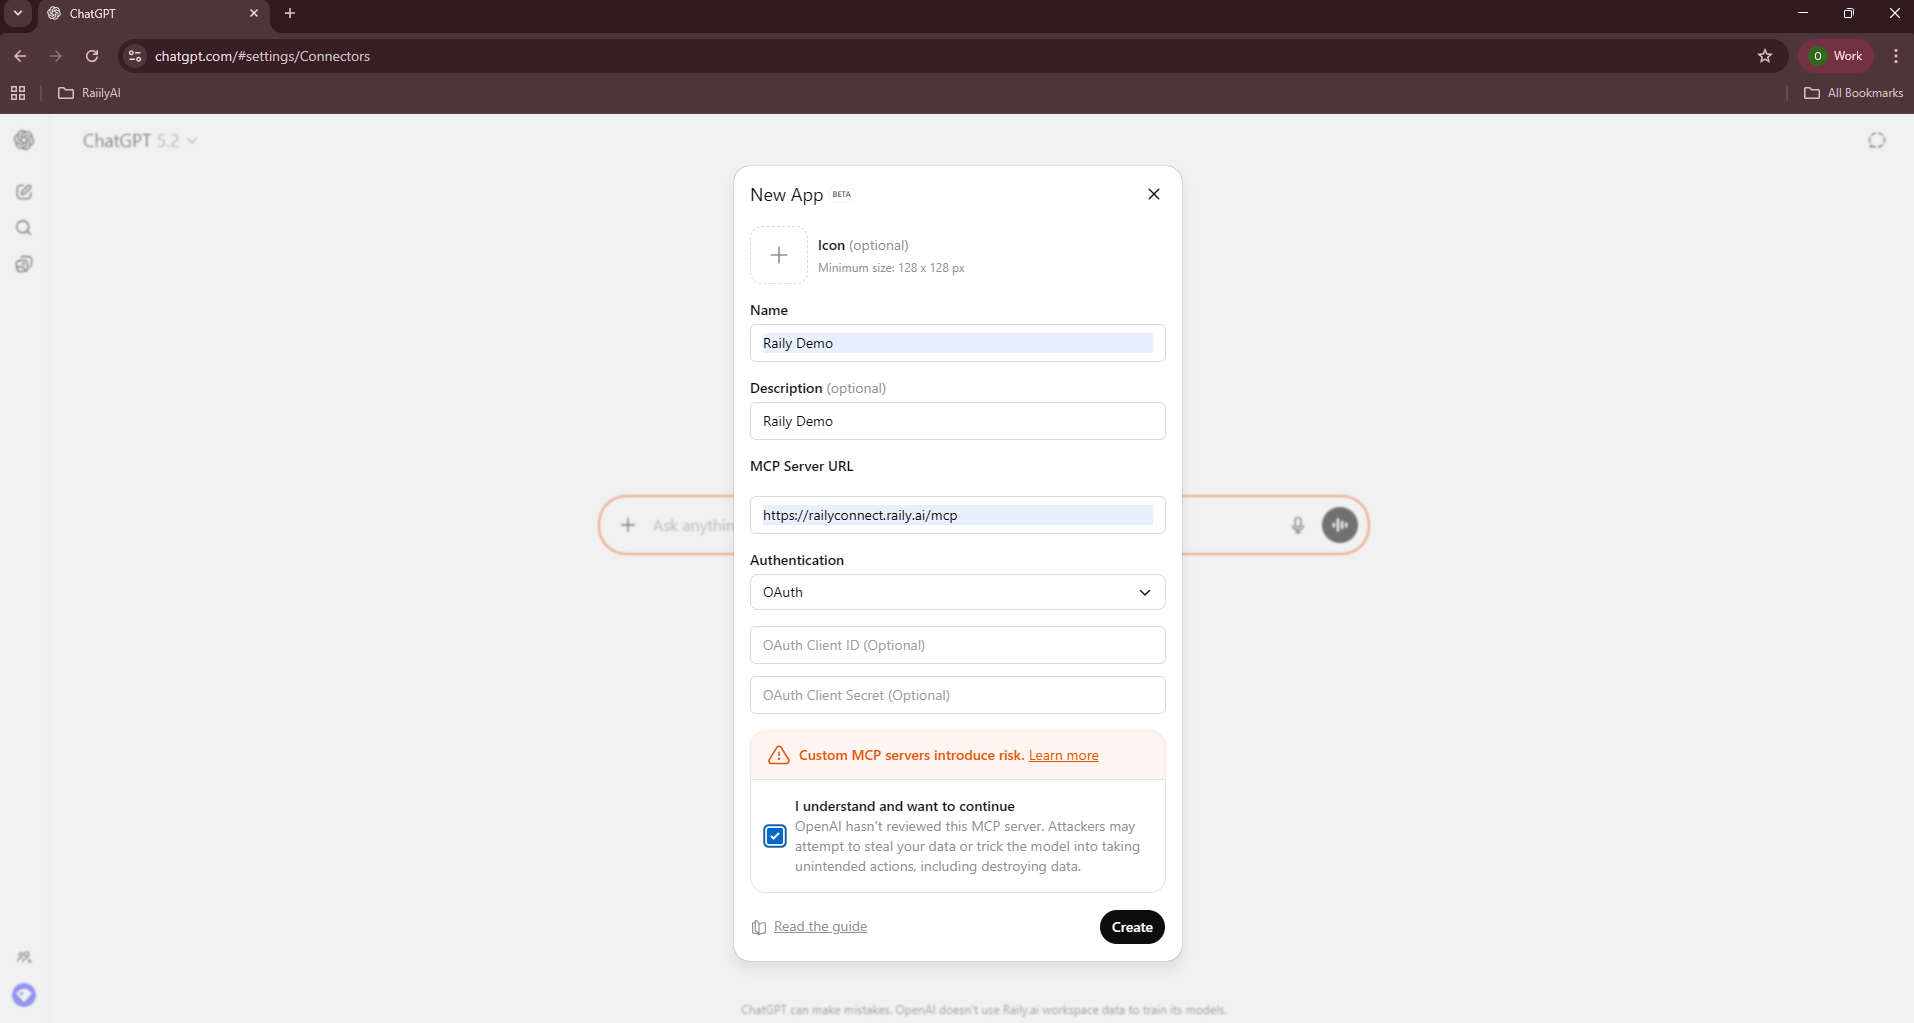The height and width of the screenshot is (1023, 1914).
Task: Click the Name field containing Raily Demo
Action: (957, 343)
